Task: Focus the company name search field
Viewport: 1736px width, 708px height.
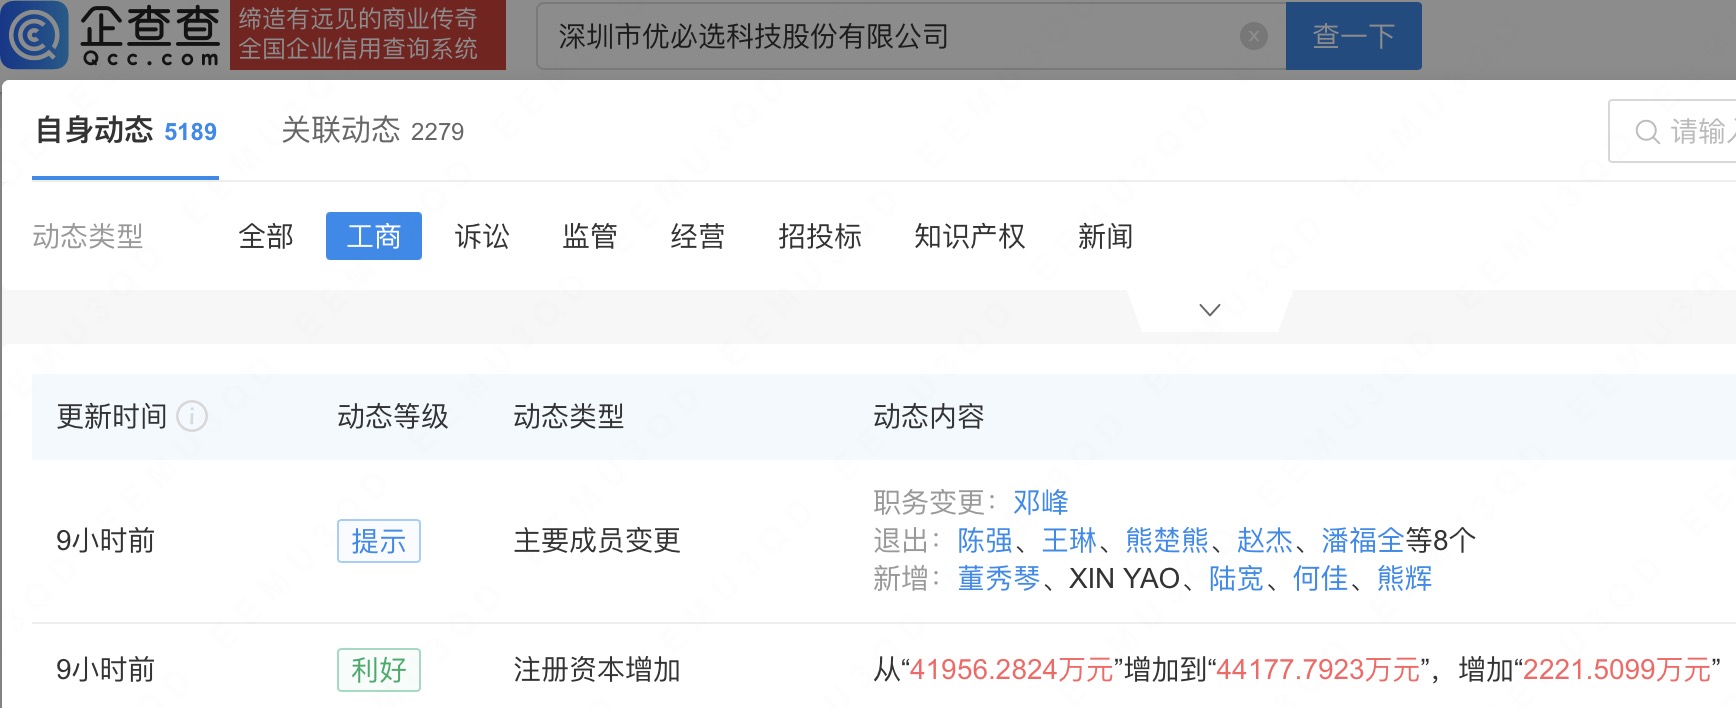Action: coord(911,36)
